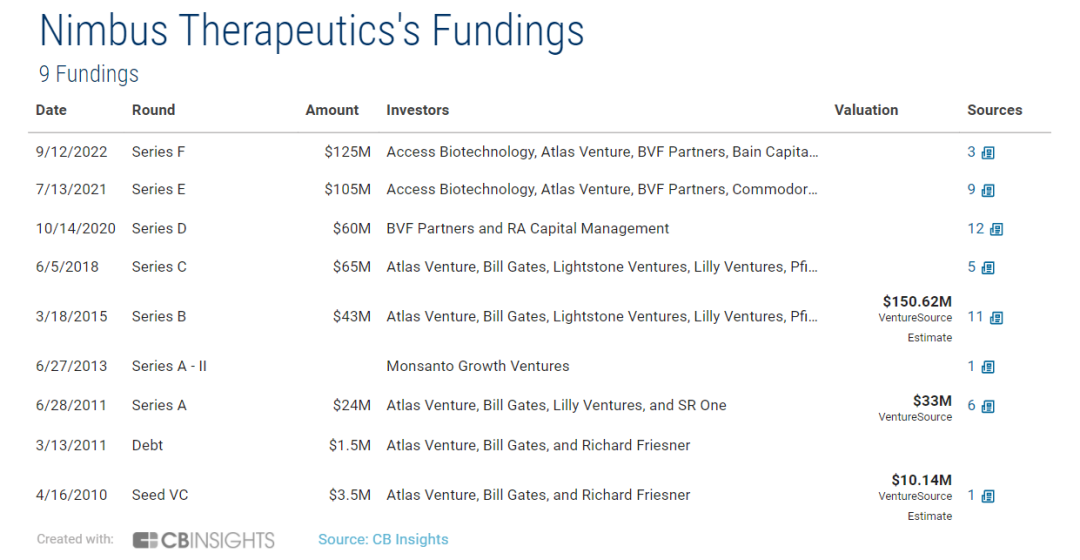Open sources icon for Series C round
Screen dimensions: 1080x560
point(988,268)
